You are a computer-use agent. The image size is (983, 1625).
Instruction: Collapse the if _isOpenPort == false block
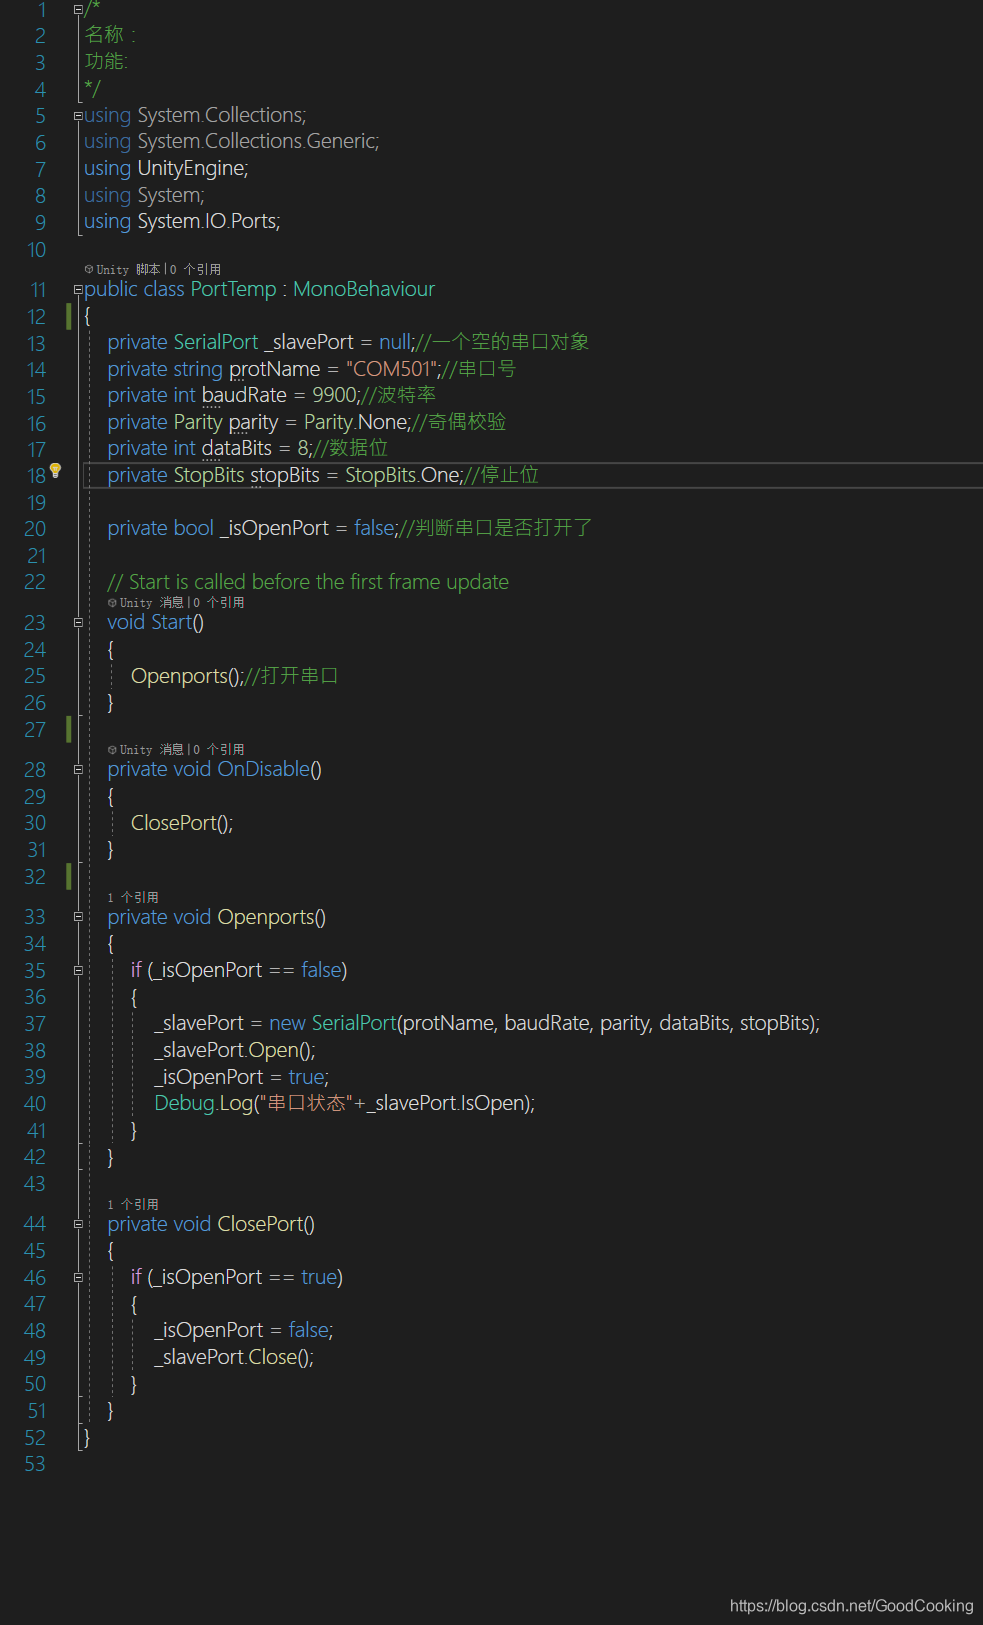point(78,970)
